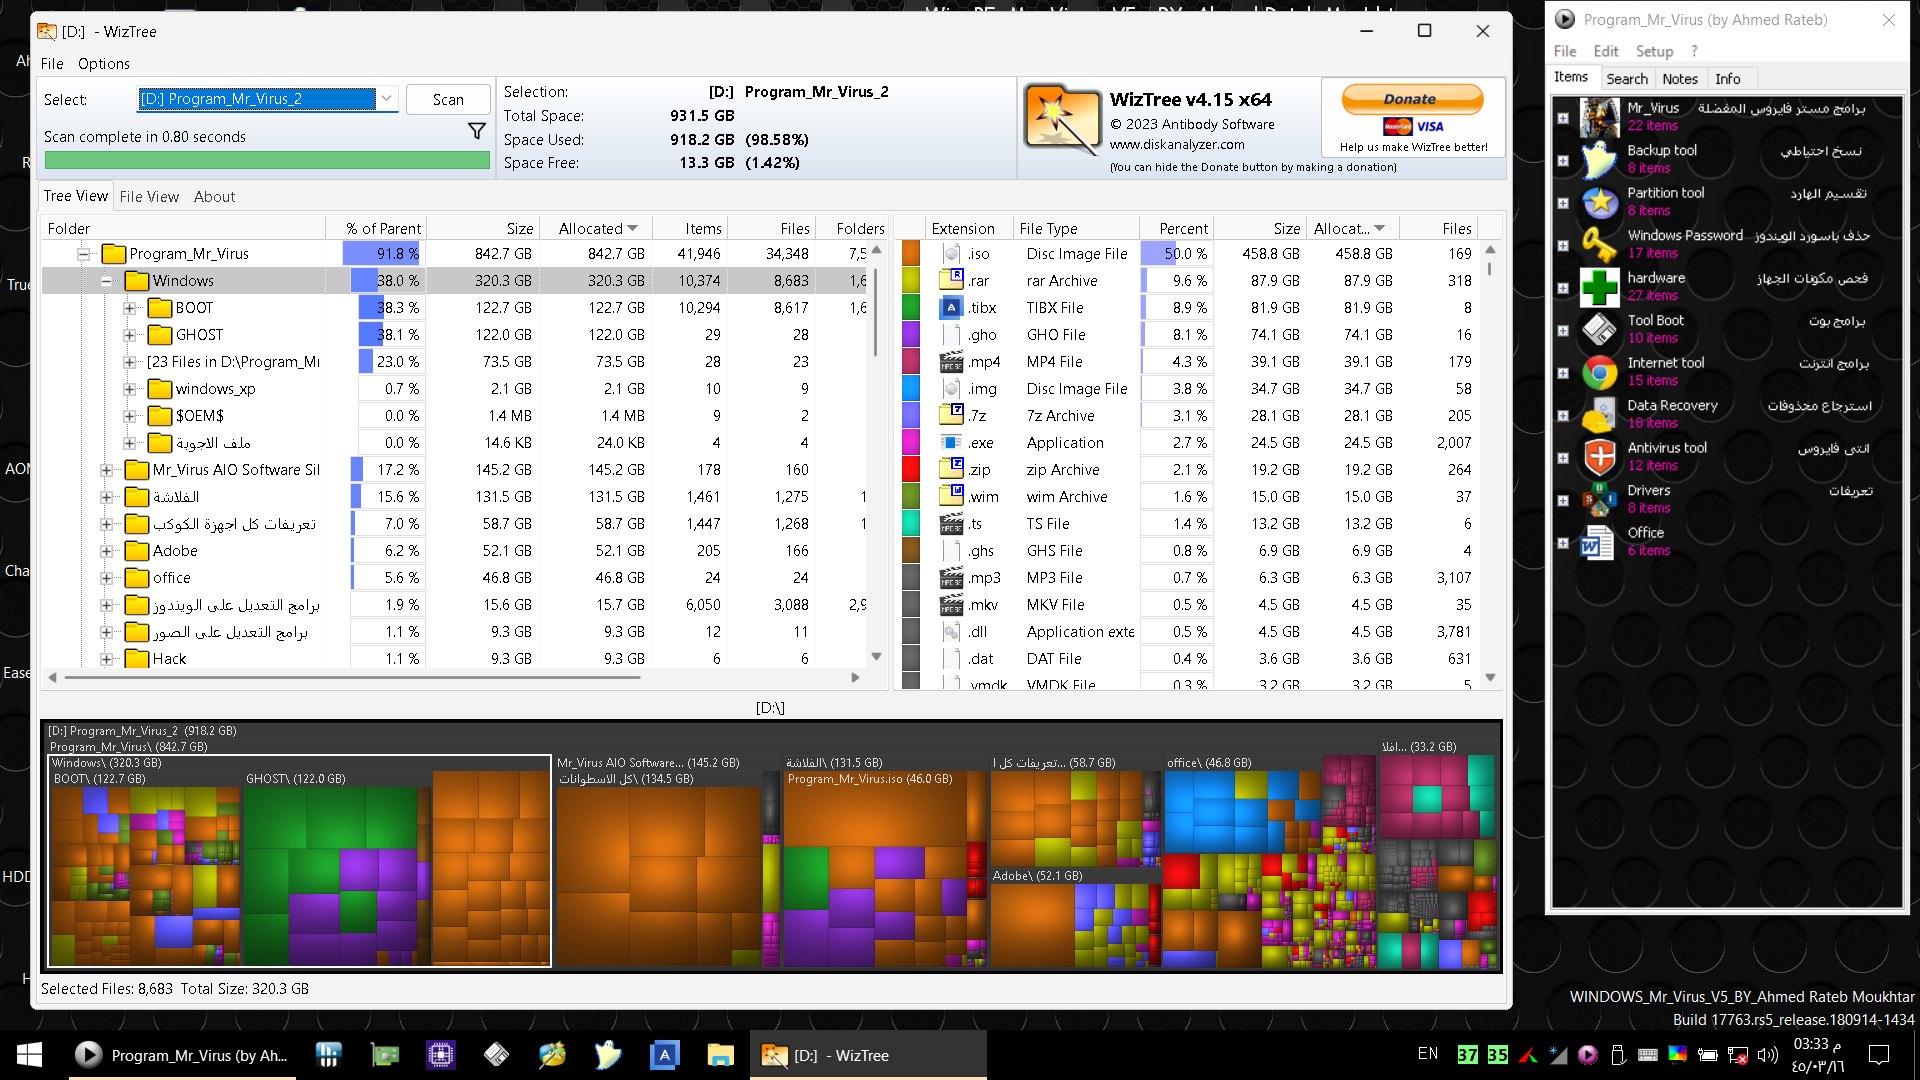Expand Drivers group in Program_Mr_Virus panel
Screen dimensions: 1920x1080
pyautogui.click(x=1563, y=500)
